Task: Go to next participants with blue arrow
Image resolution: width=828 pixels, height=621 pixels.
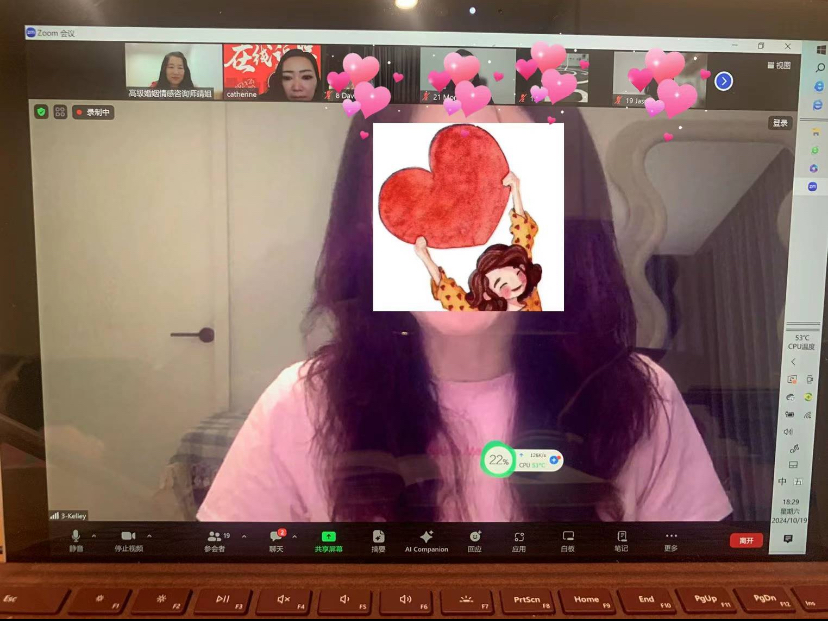Action: [723, 81]
